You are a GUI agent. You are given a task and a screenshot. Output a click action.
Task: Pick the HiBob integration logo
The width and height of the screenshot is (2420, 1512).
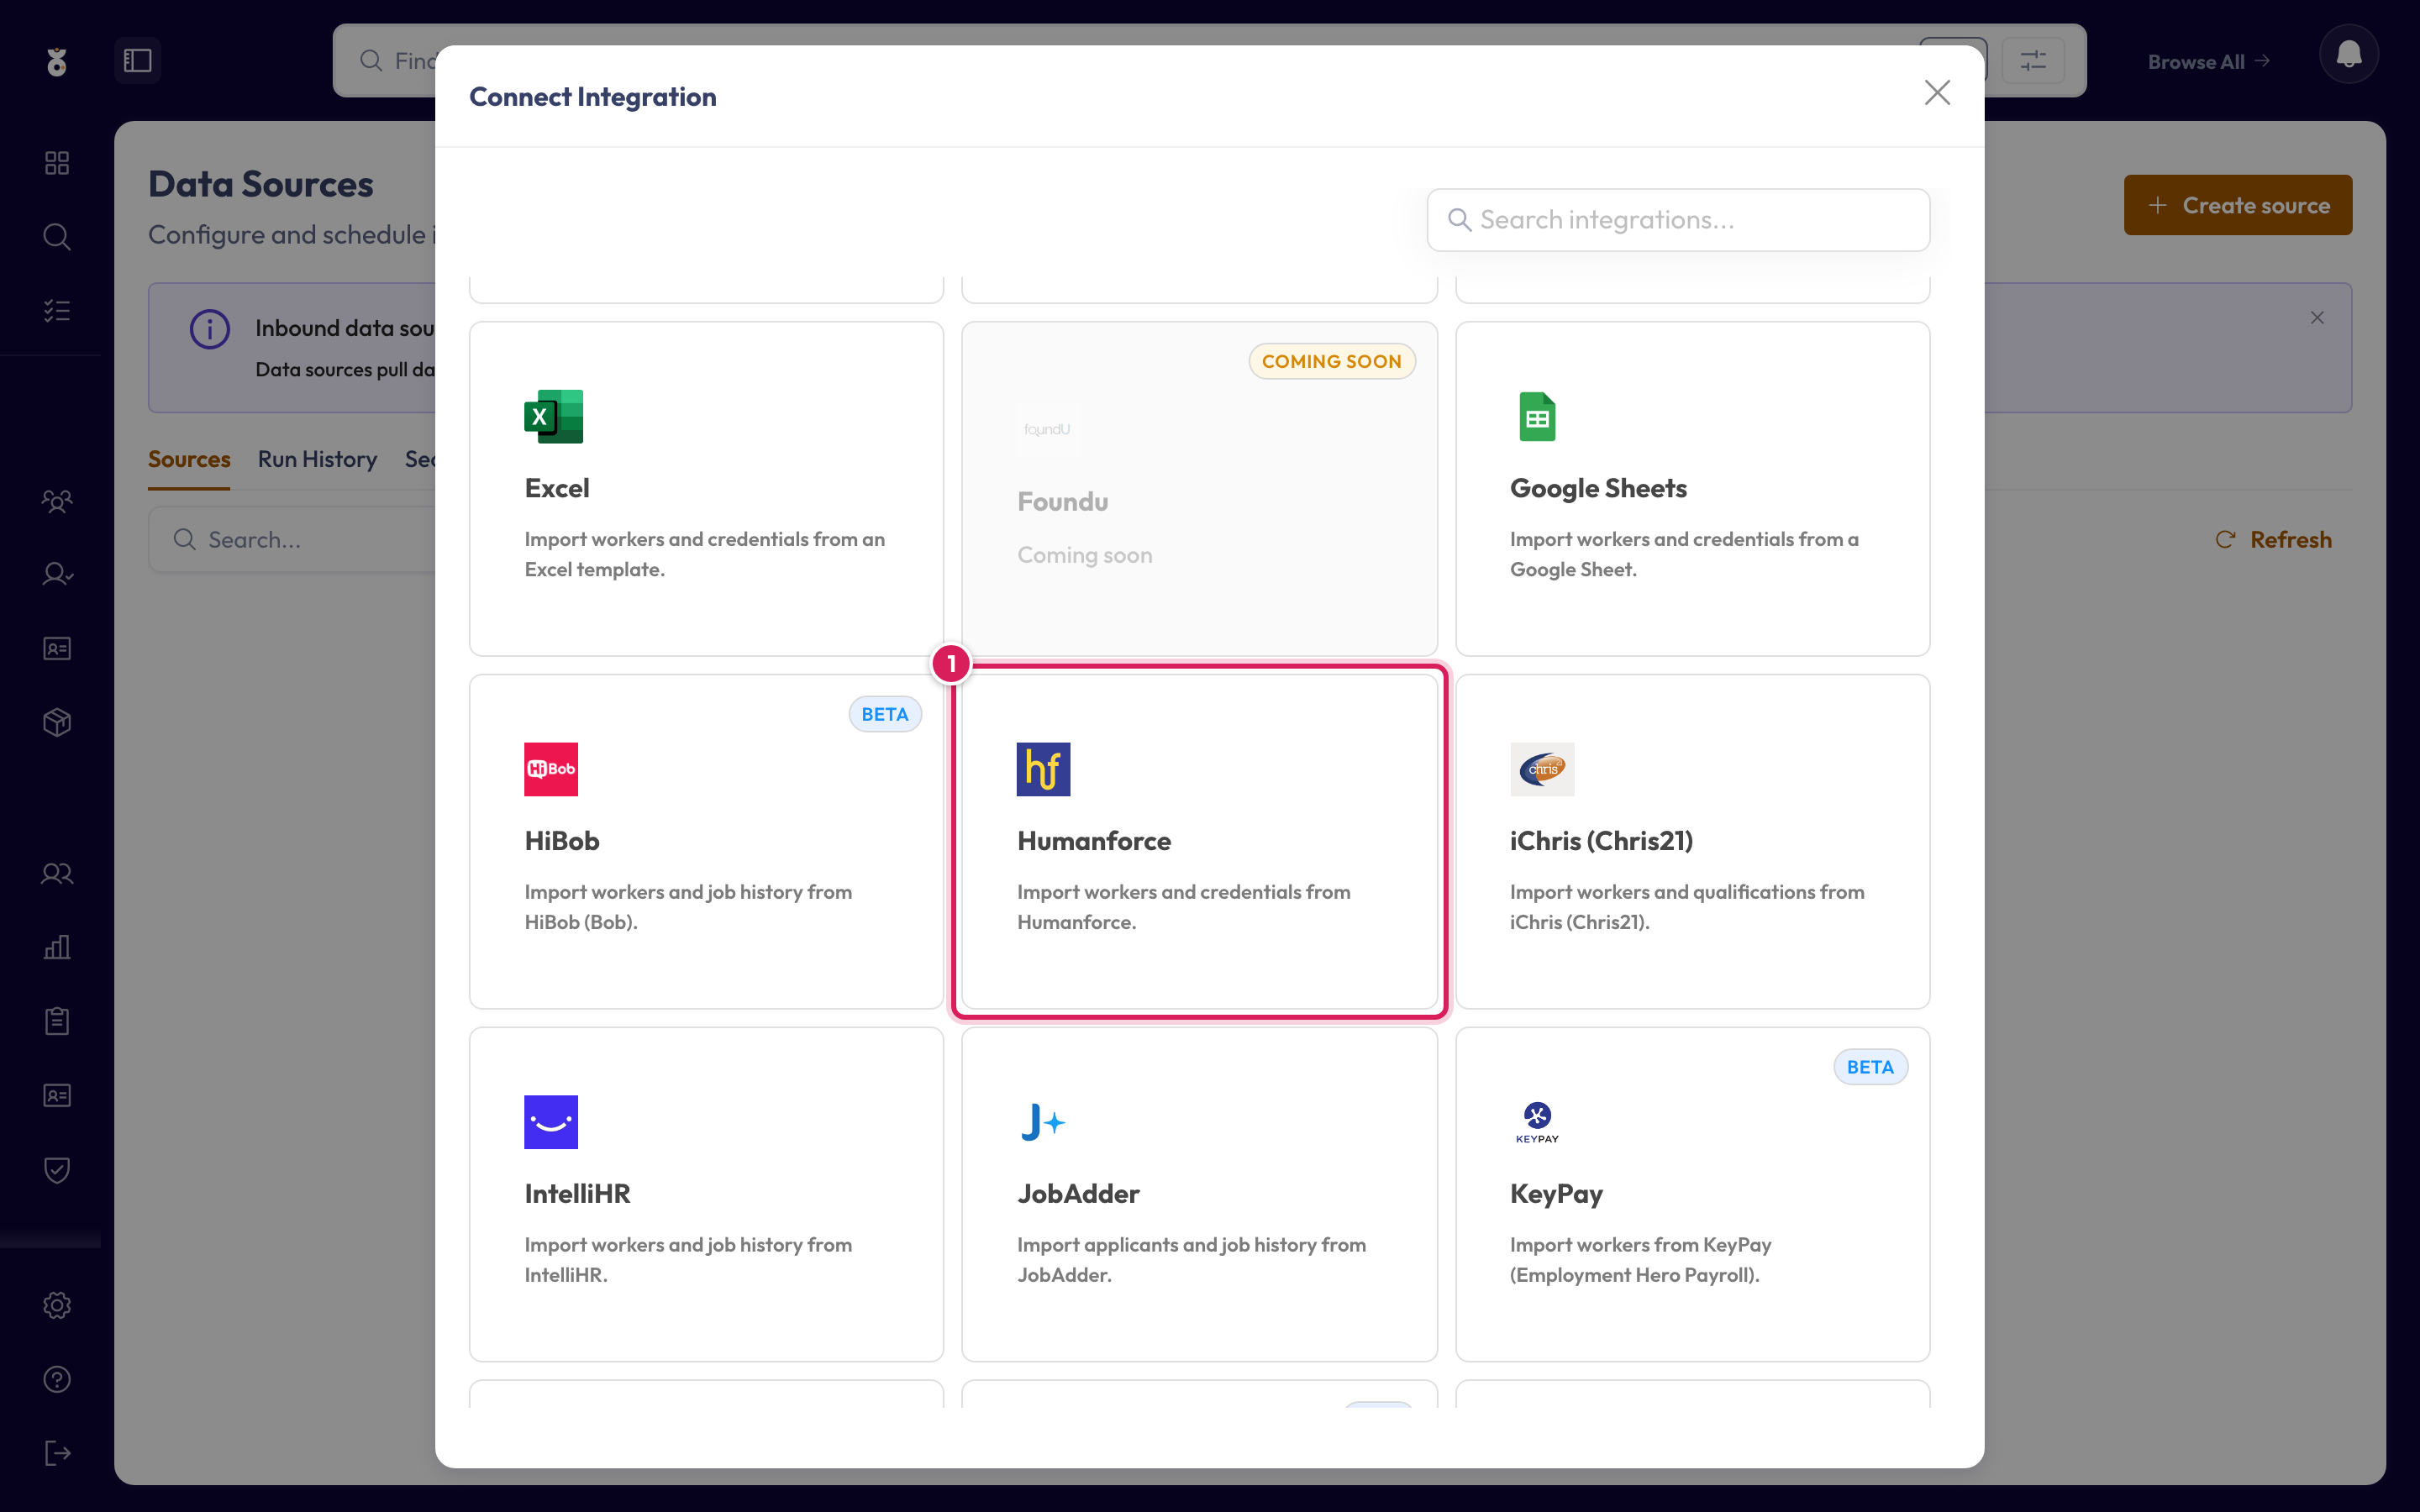point(551,769)
